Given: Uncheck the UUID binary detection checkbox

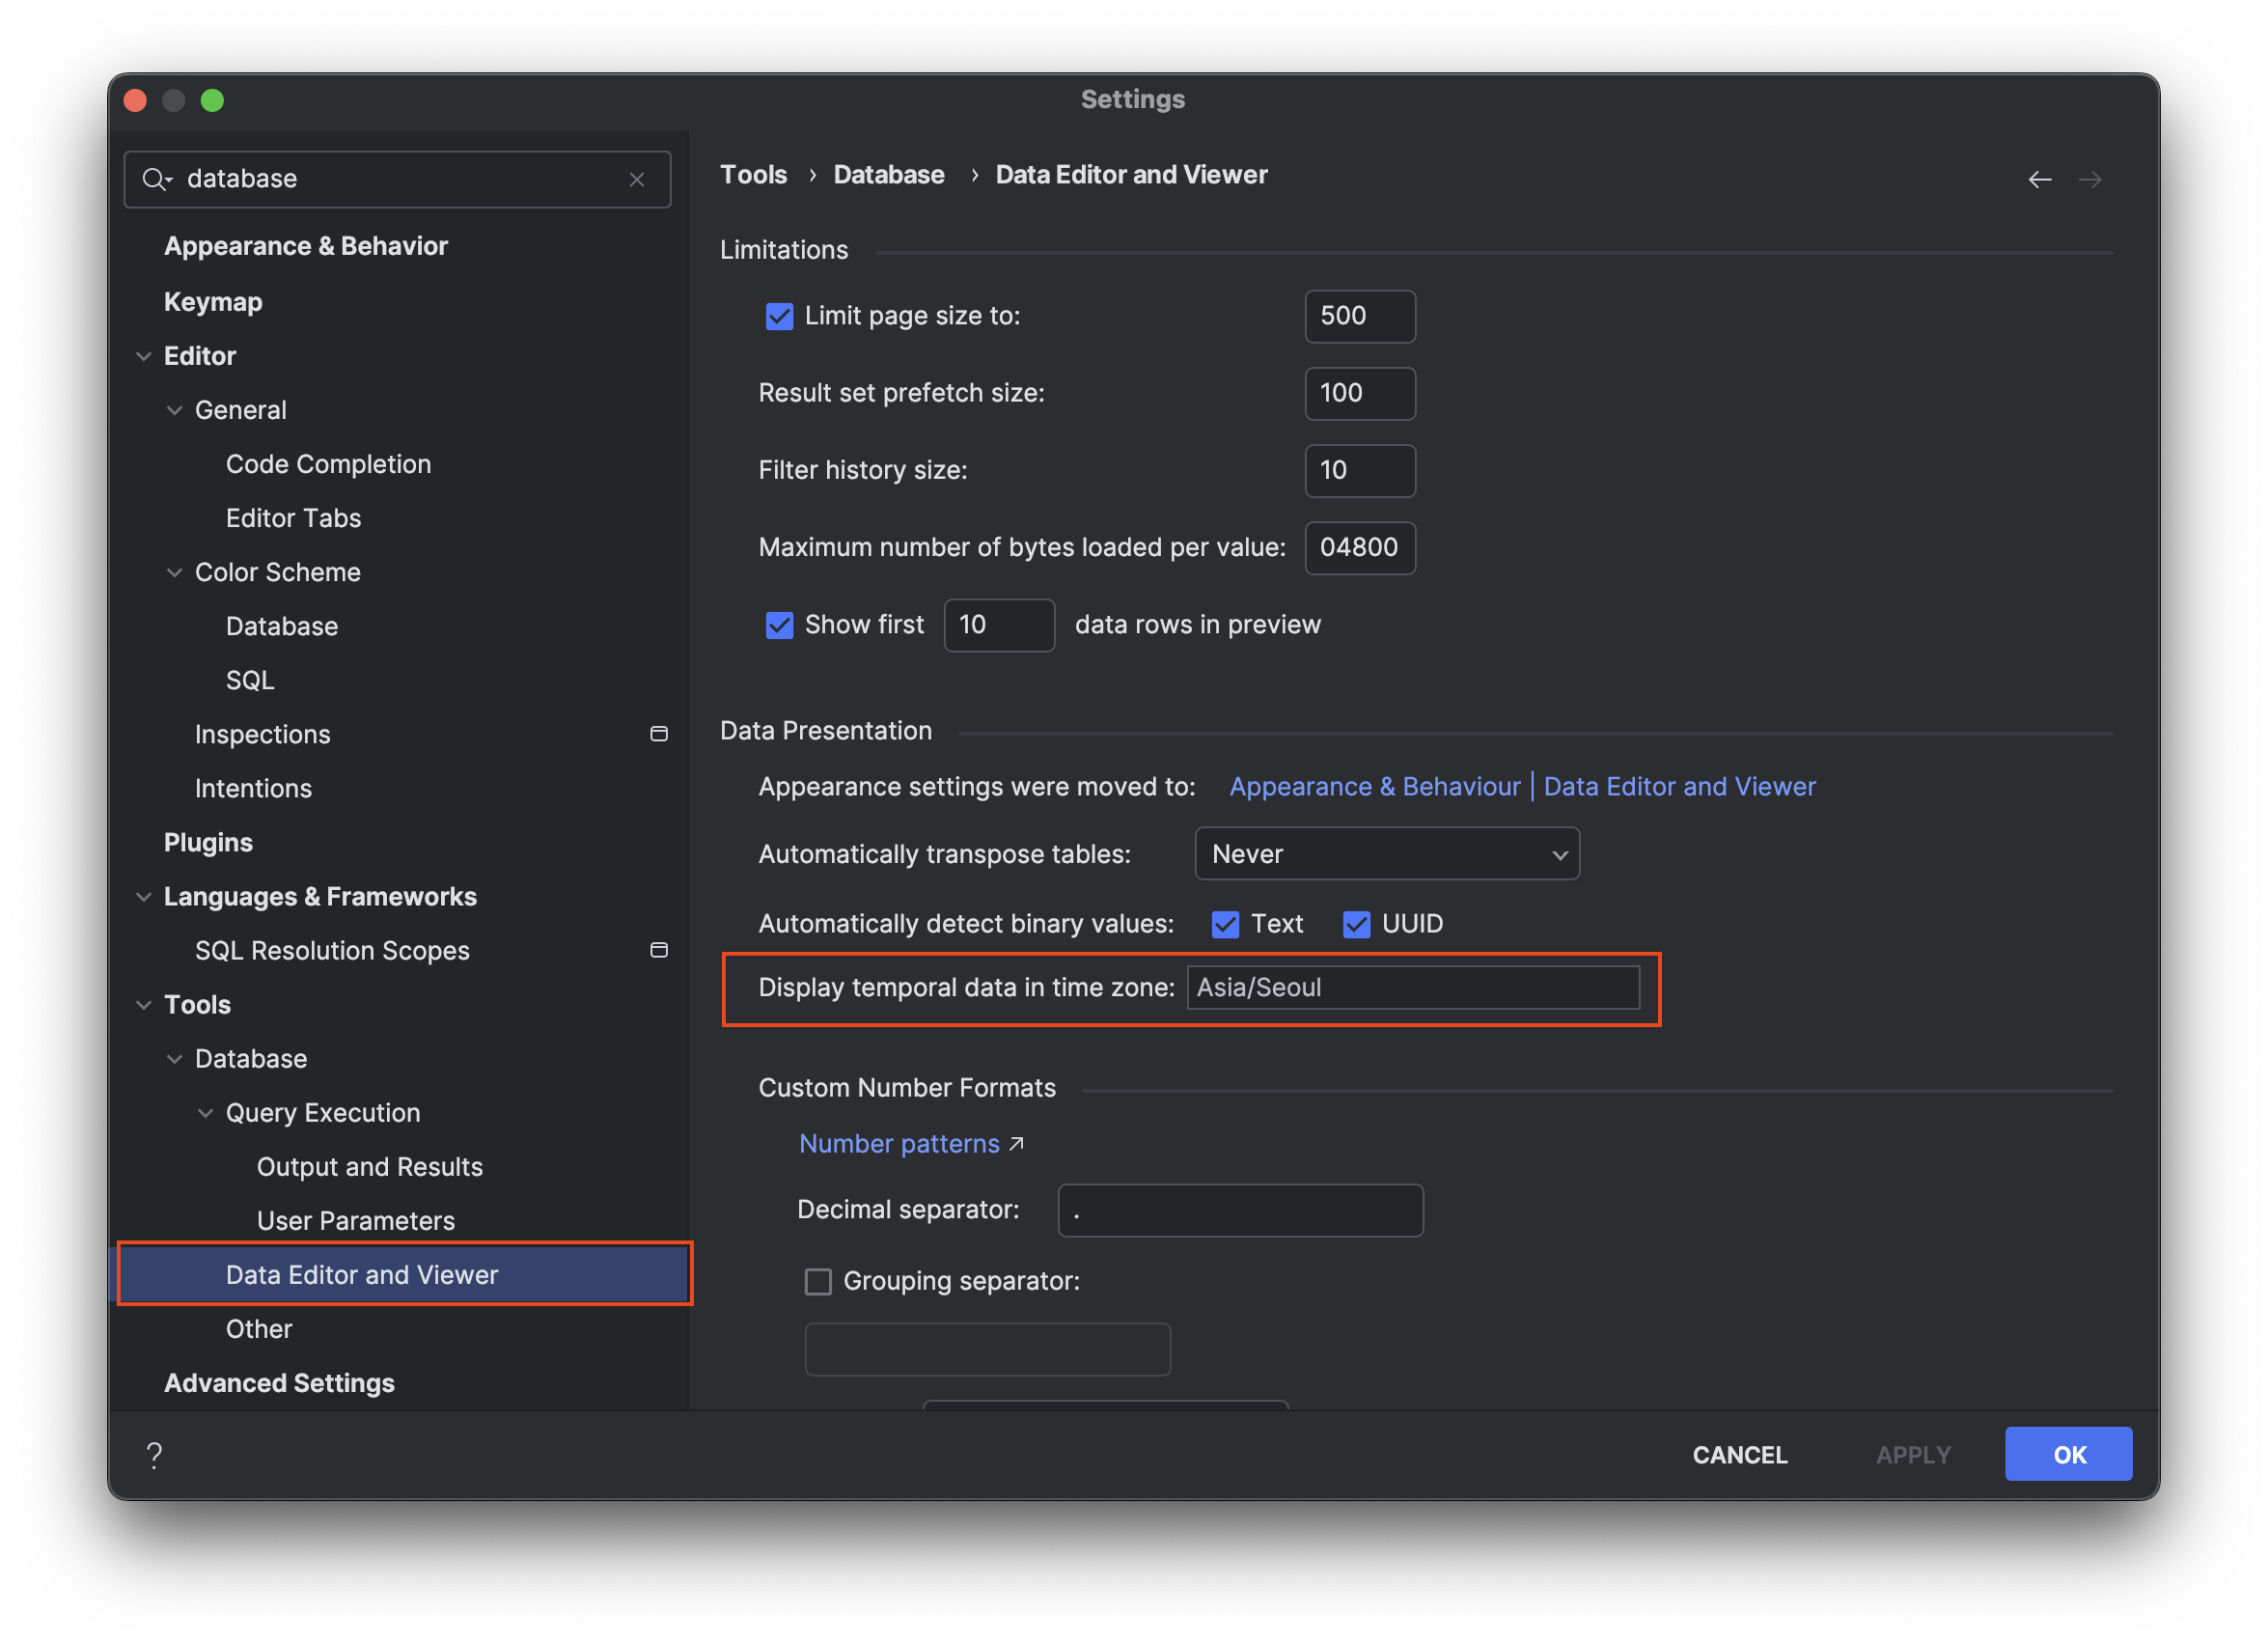Looking at the screenshot, I should click(x=1356, y=924).
